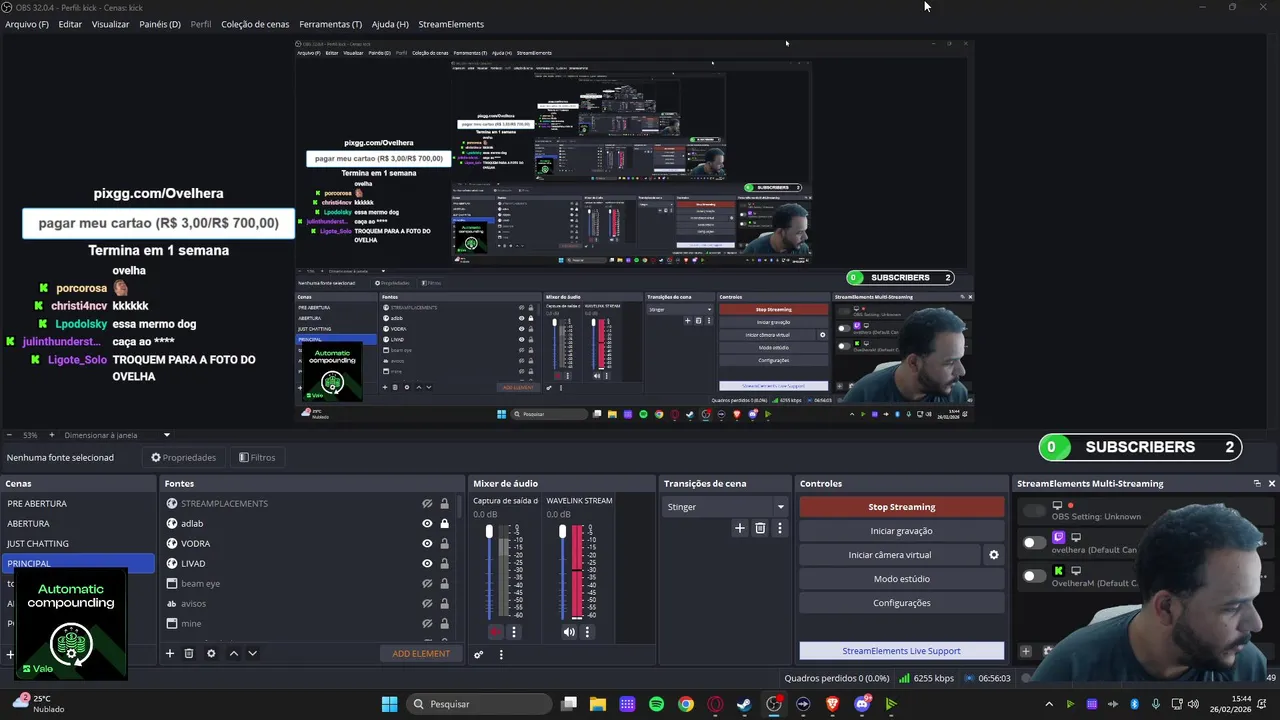The image size is (1280, 720).
Task: Open the Propriedades source properties button
Action: [184, 457]
